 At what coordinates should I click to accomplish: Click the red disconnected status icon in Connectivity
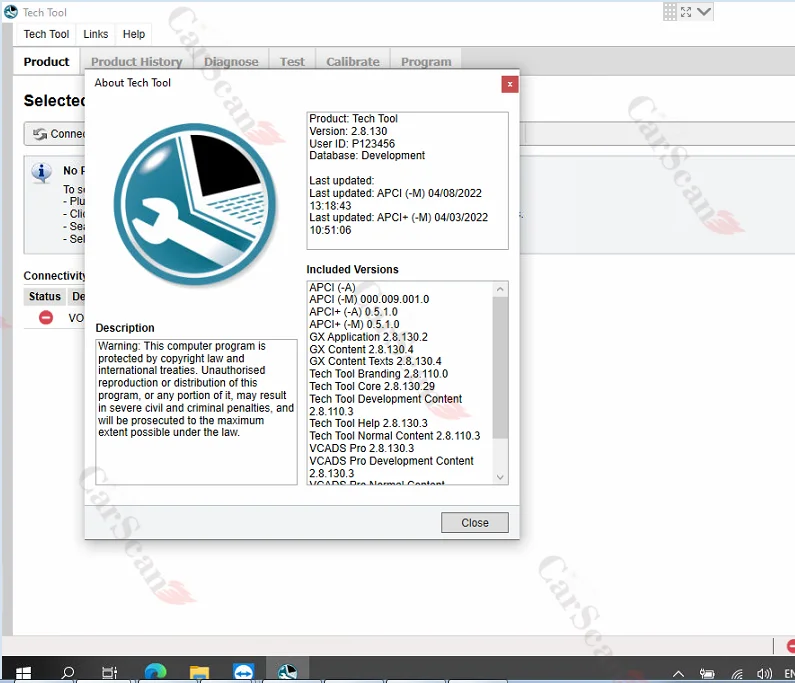tap(46, 318)
